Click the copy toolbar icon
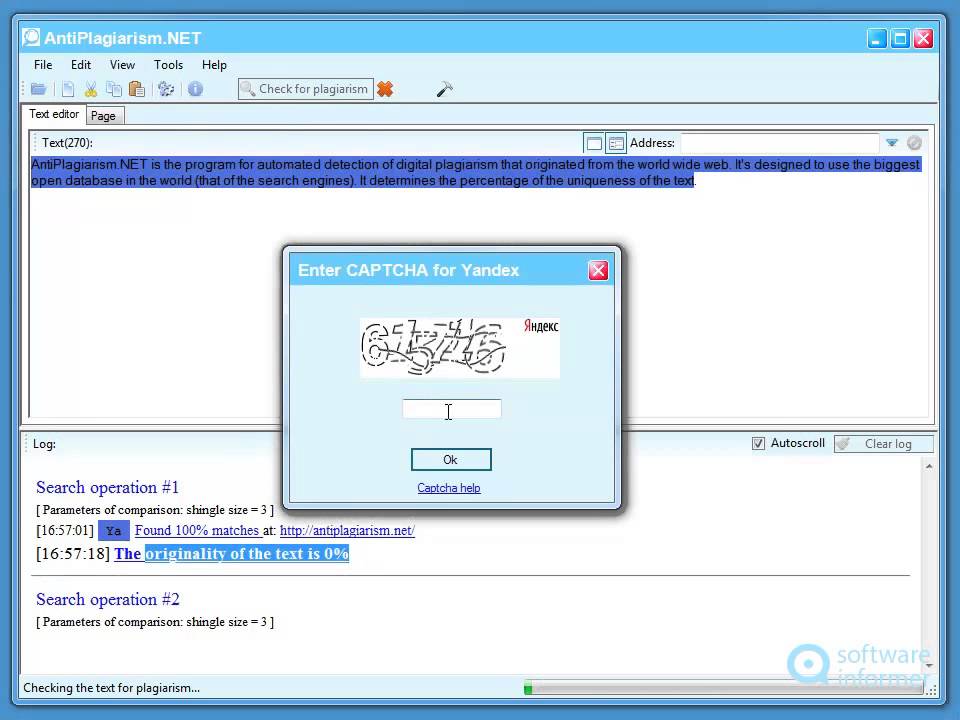 coord(114,89)
